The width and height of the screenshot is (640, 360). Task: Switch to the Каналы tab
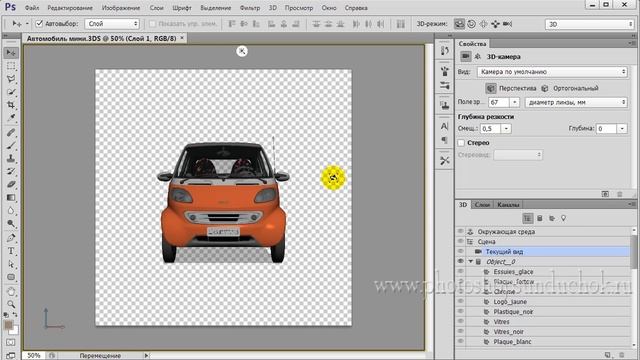[508, 204]
